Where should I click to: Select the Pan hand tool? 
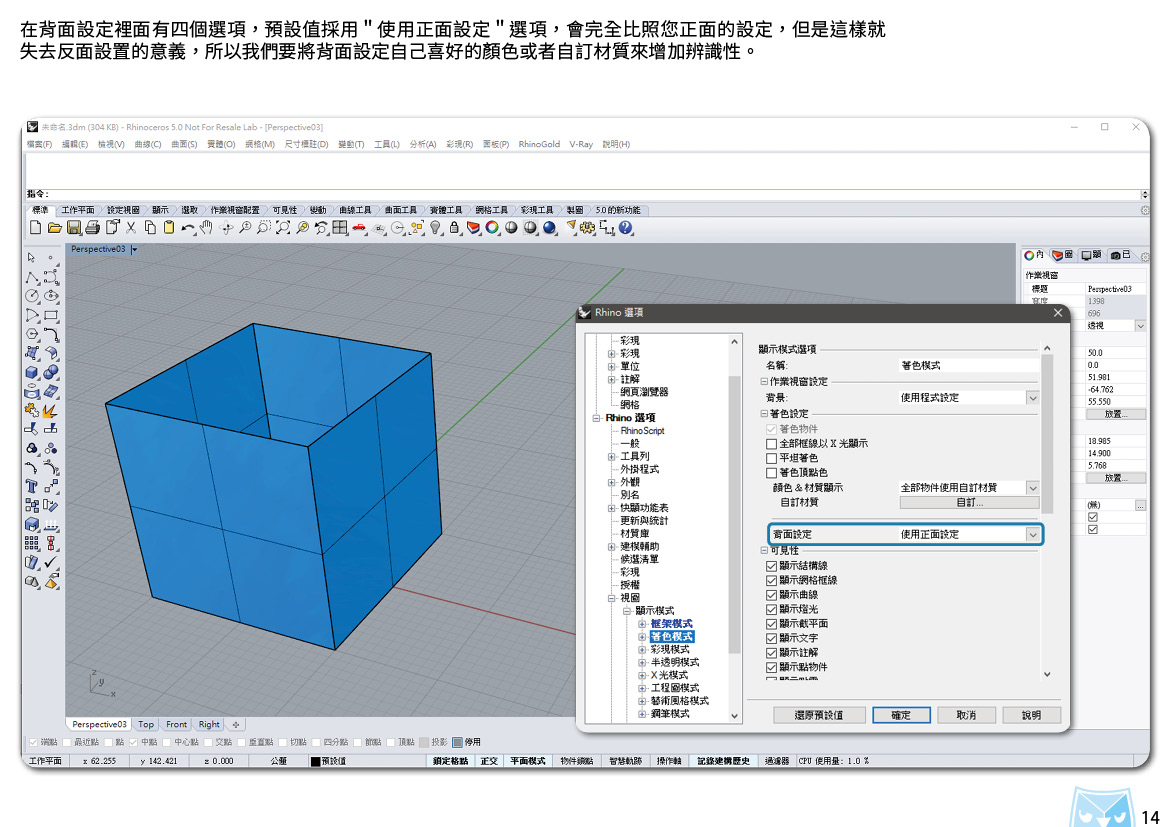(x=206, y=228)
